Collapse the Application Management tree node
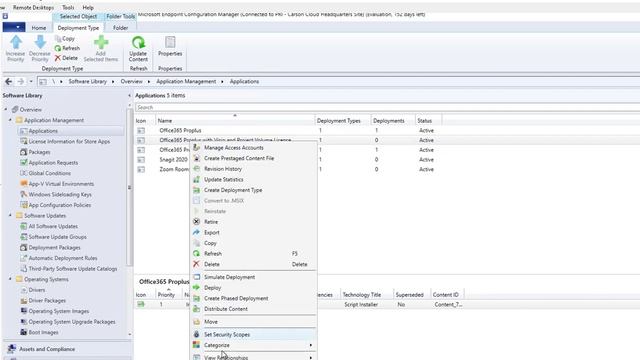The image size is (640, 360). tap(10, 120)
